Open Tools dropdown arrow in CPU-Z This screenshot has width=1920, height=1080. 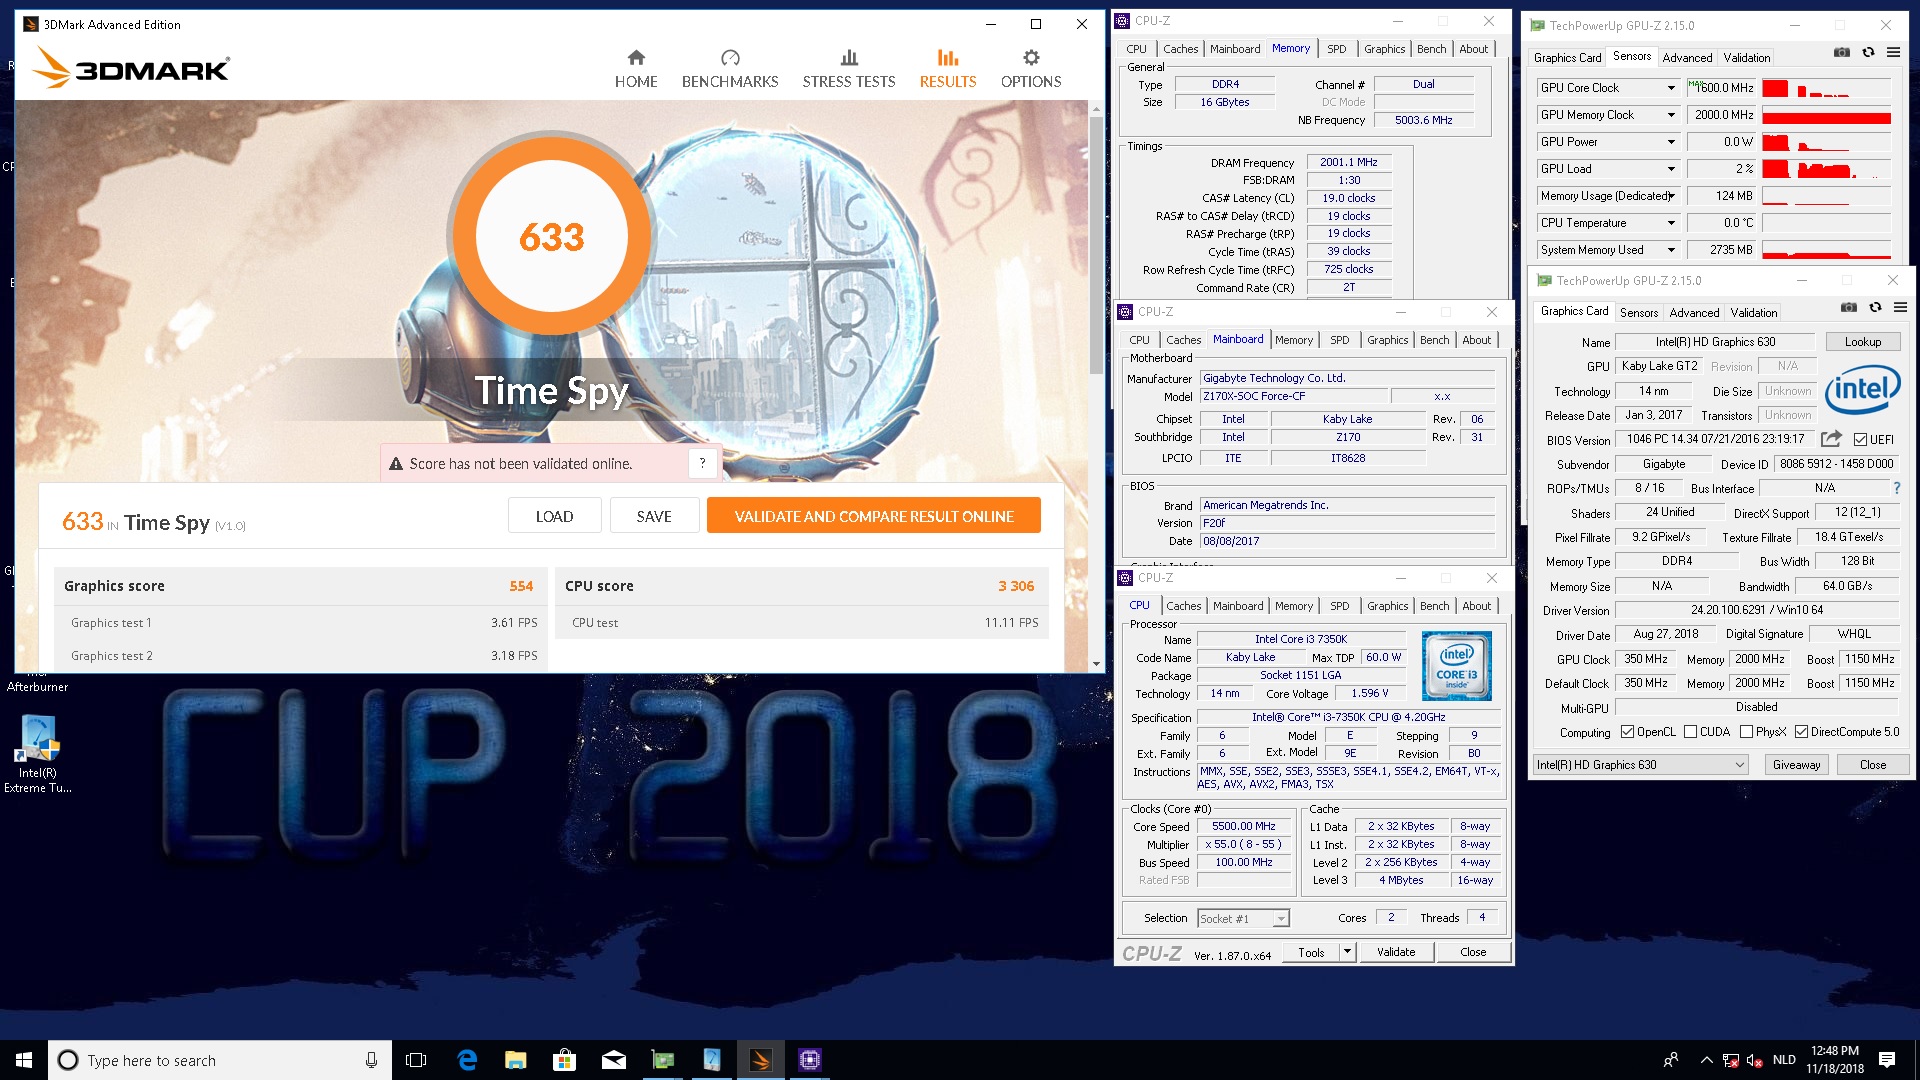click(1347, 952)
